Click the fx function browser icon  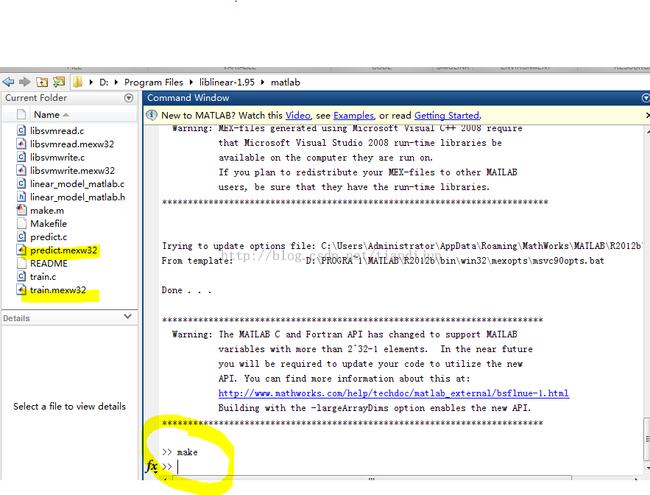(x=152, y=466)
